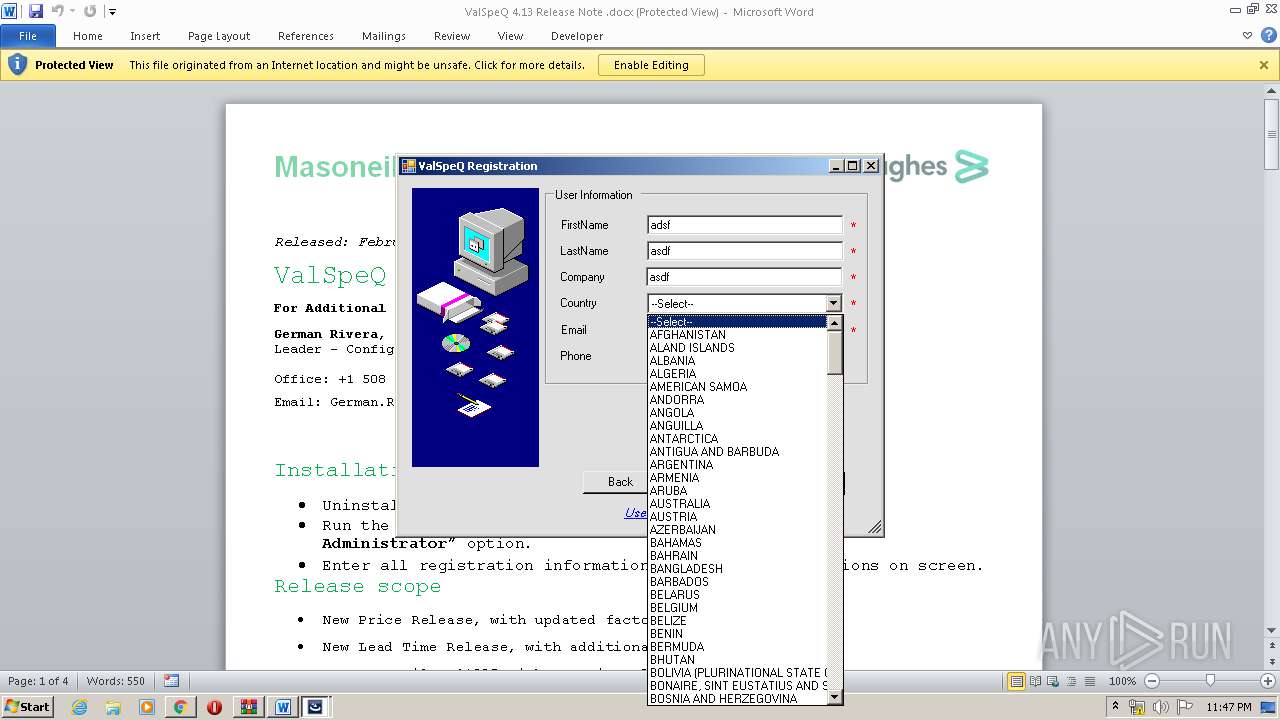Click the Save icon in Quick Access Toolbar
Viewport: 1280px width, 720px height.
(36, 11)
